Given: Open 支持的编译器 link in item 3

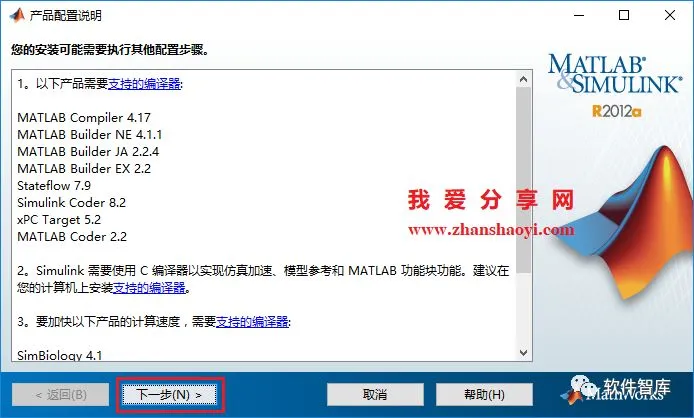Looking at the screenshot, I should pyautogui.click(x=252, y=321).
